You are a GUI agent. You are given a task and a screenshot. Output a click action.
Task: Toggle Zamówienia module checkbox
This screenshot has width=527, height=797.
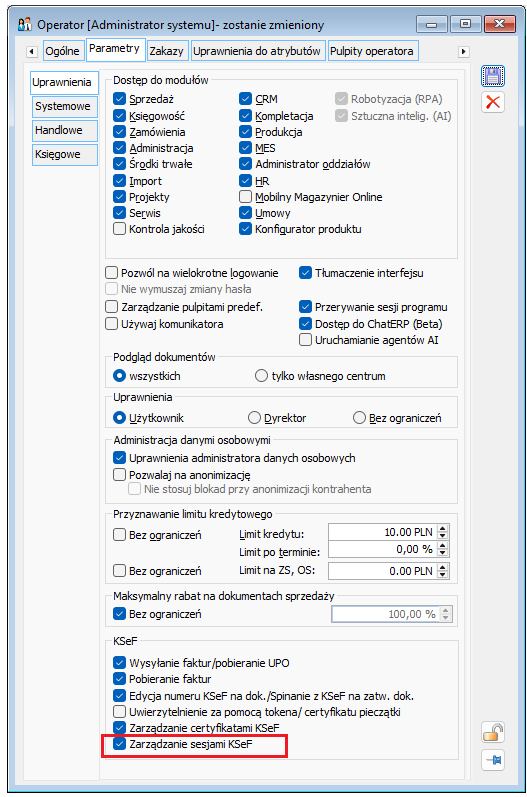click(119, 132)
